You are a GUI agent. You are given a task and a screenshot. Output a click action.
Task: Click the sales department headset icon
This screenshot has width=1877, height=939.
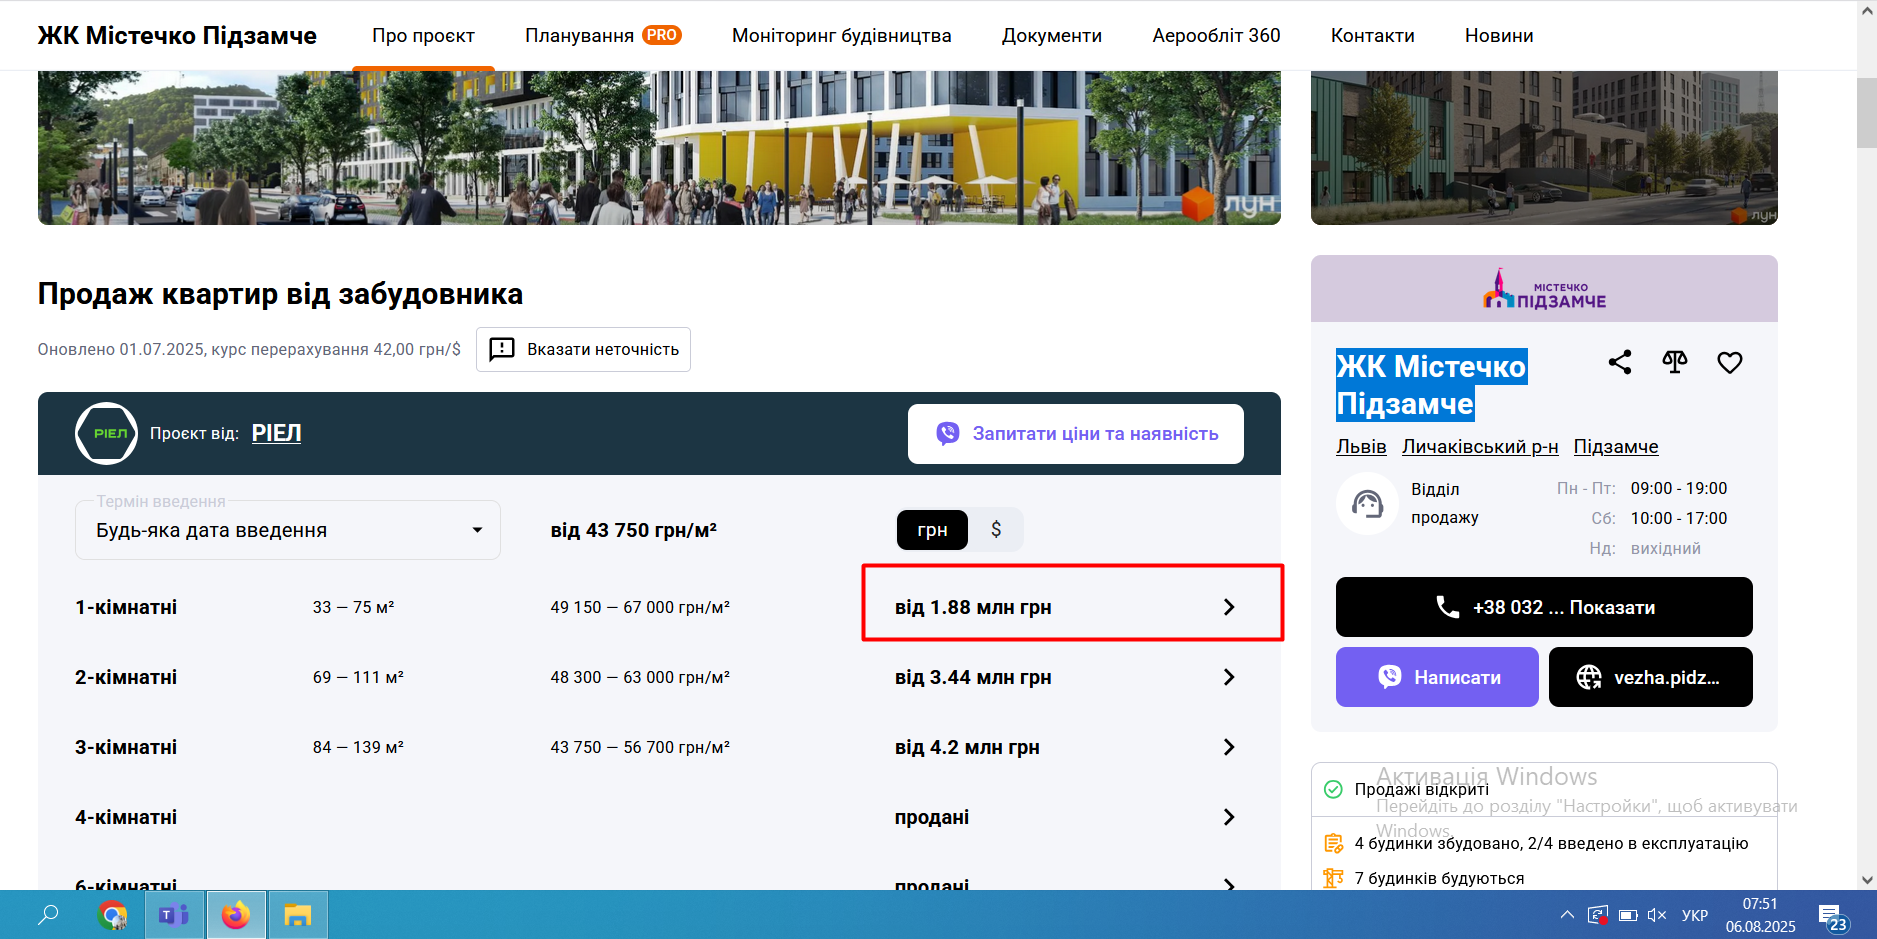click(x=1367, y=503)
